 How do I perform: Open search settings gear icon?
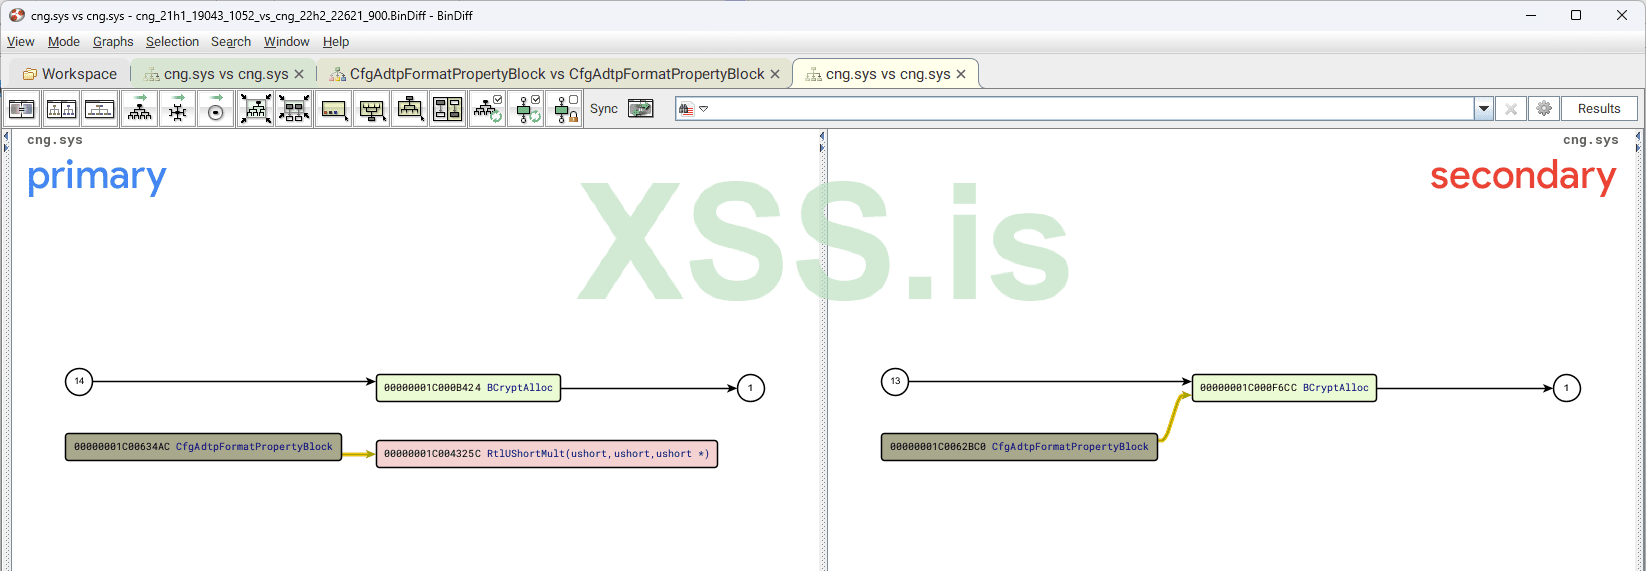[1544, 109]
